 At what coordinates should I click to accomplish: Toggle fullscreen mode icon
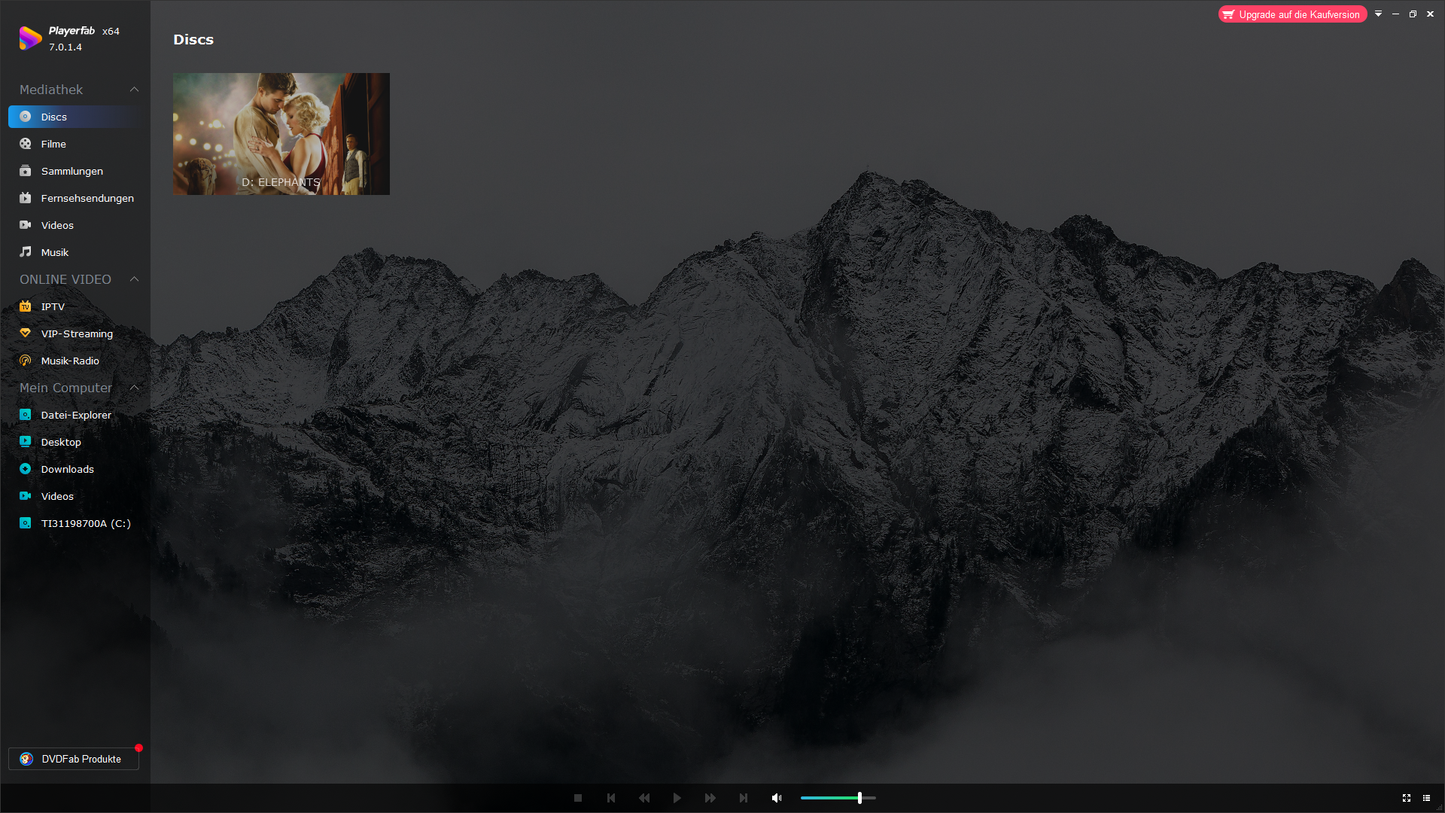[x=1406, y=798]
